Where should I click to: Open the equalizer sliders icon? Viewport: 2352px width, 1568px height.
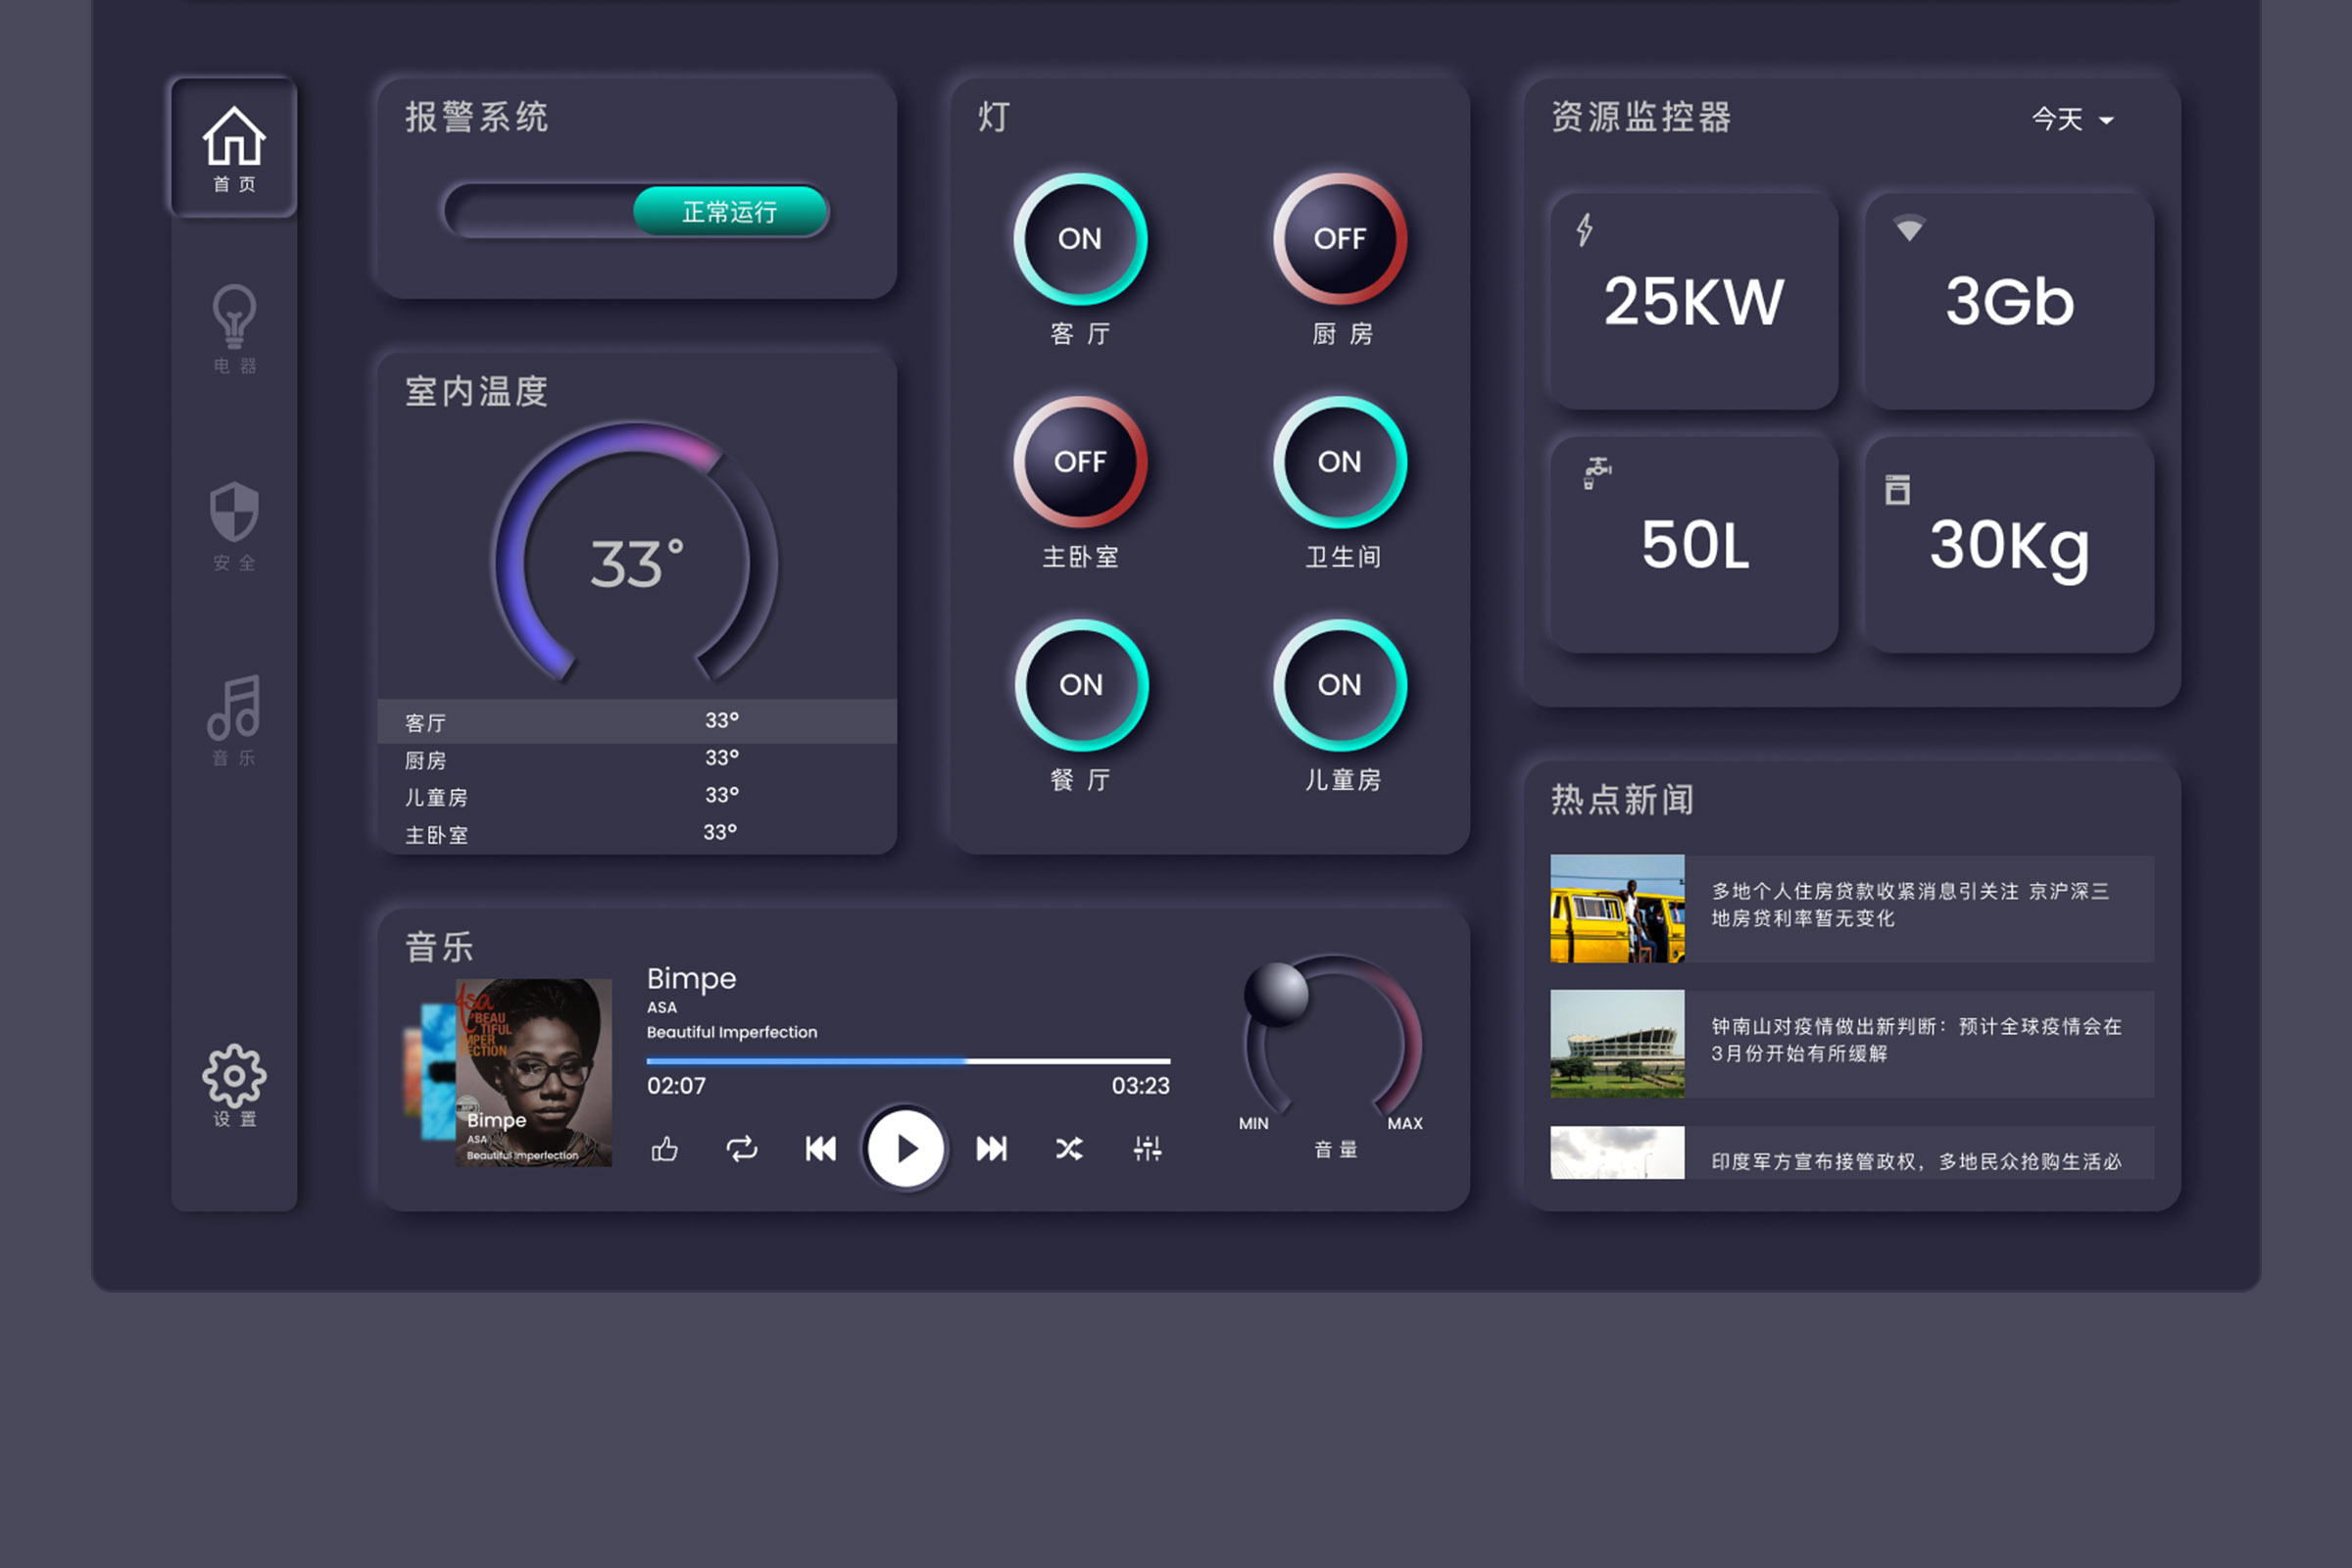1147,1149
